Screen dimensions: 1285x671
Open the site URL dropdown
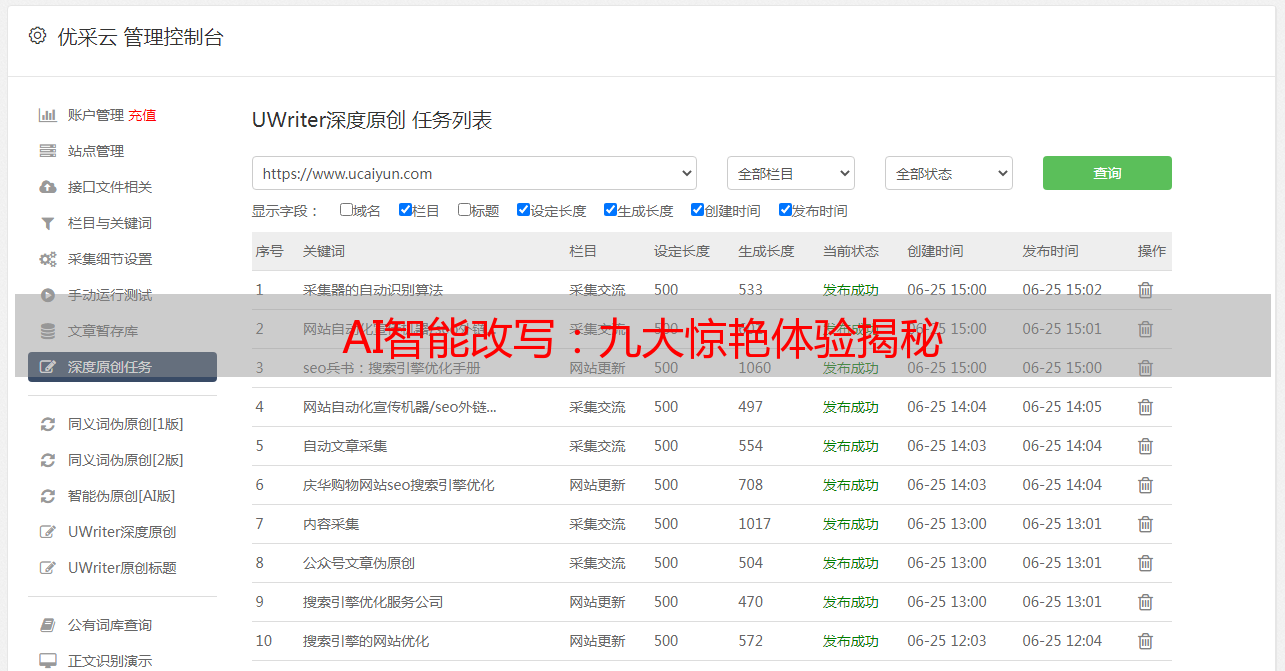tap(474, 173)
